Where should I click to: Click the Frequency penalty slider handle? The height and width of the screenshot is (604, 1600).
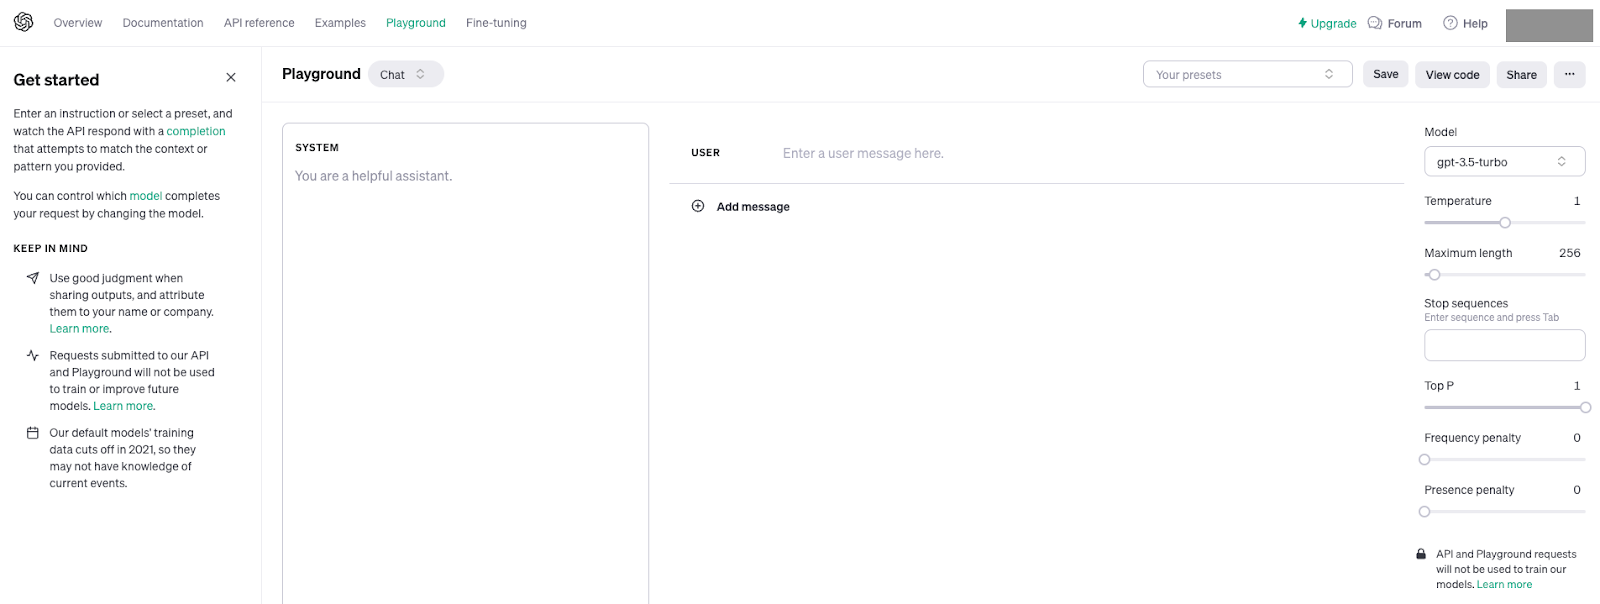tap(1425, 459)
